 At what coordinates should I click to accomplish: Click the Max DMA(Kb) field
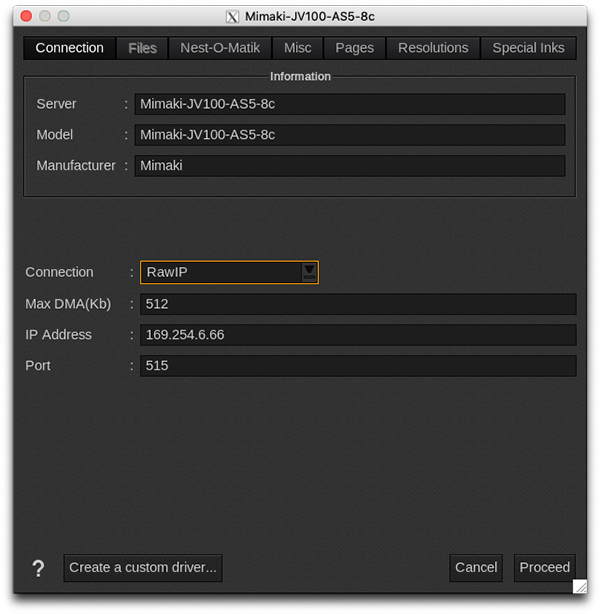[x=358, y=304]
